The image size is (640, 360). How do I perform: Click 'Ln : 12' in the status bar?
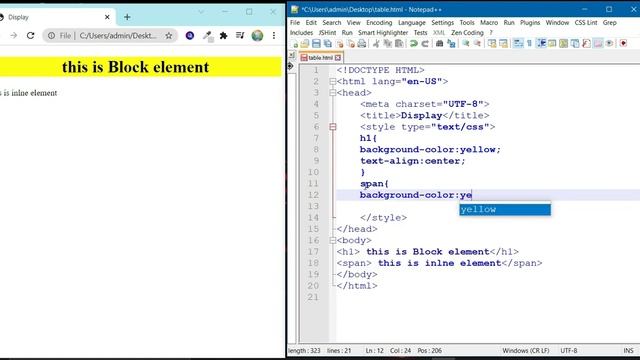pyautogui.click(x=374, y=351)
